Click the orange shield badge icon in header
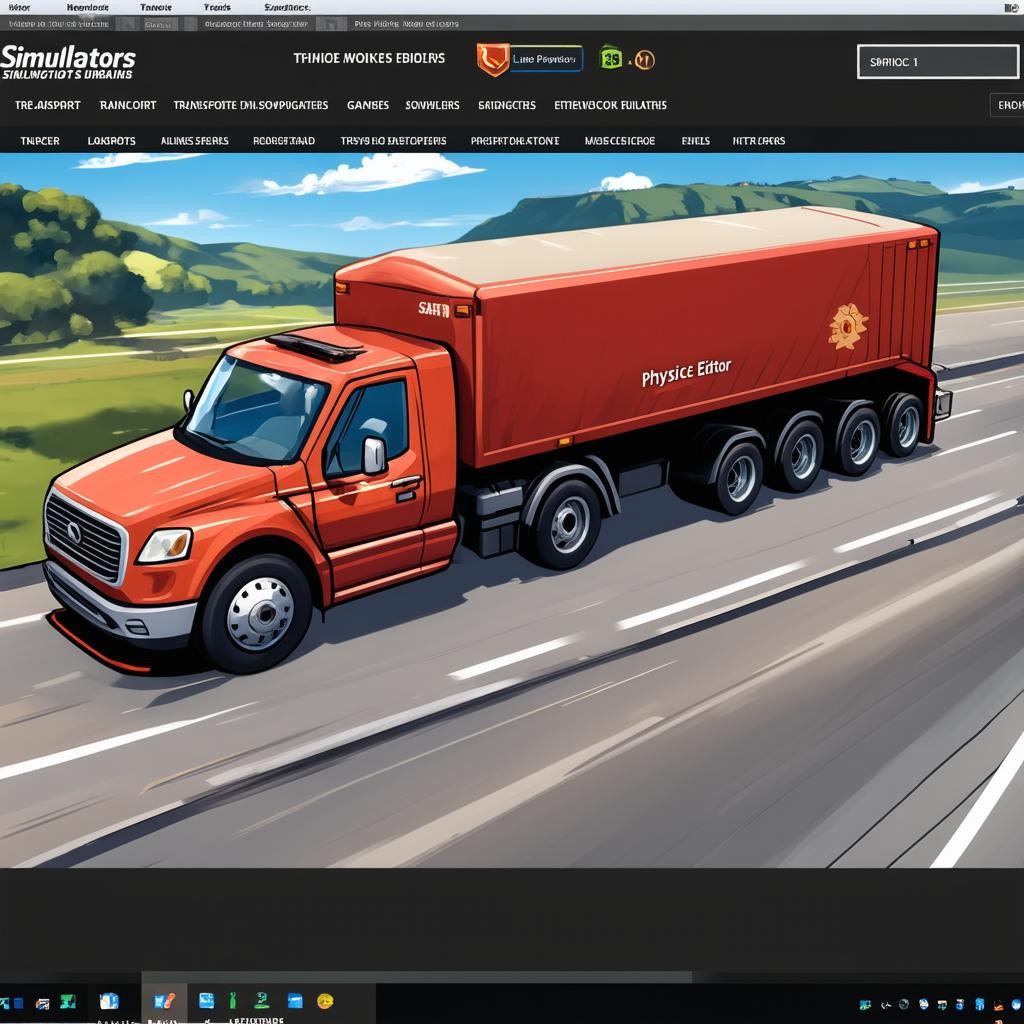The image size is (1024, 1024). pyautogui.click(x=492, y=60)
